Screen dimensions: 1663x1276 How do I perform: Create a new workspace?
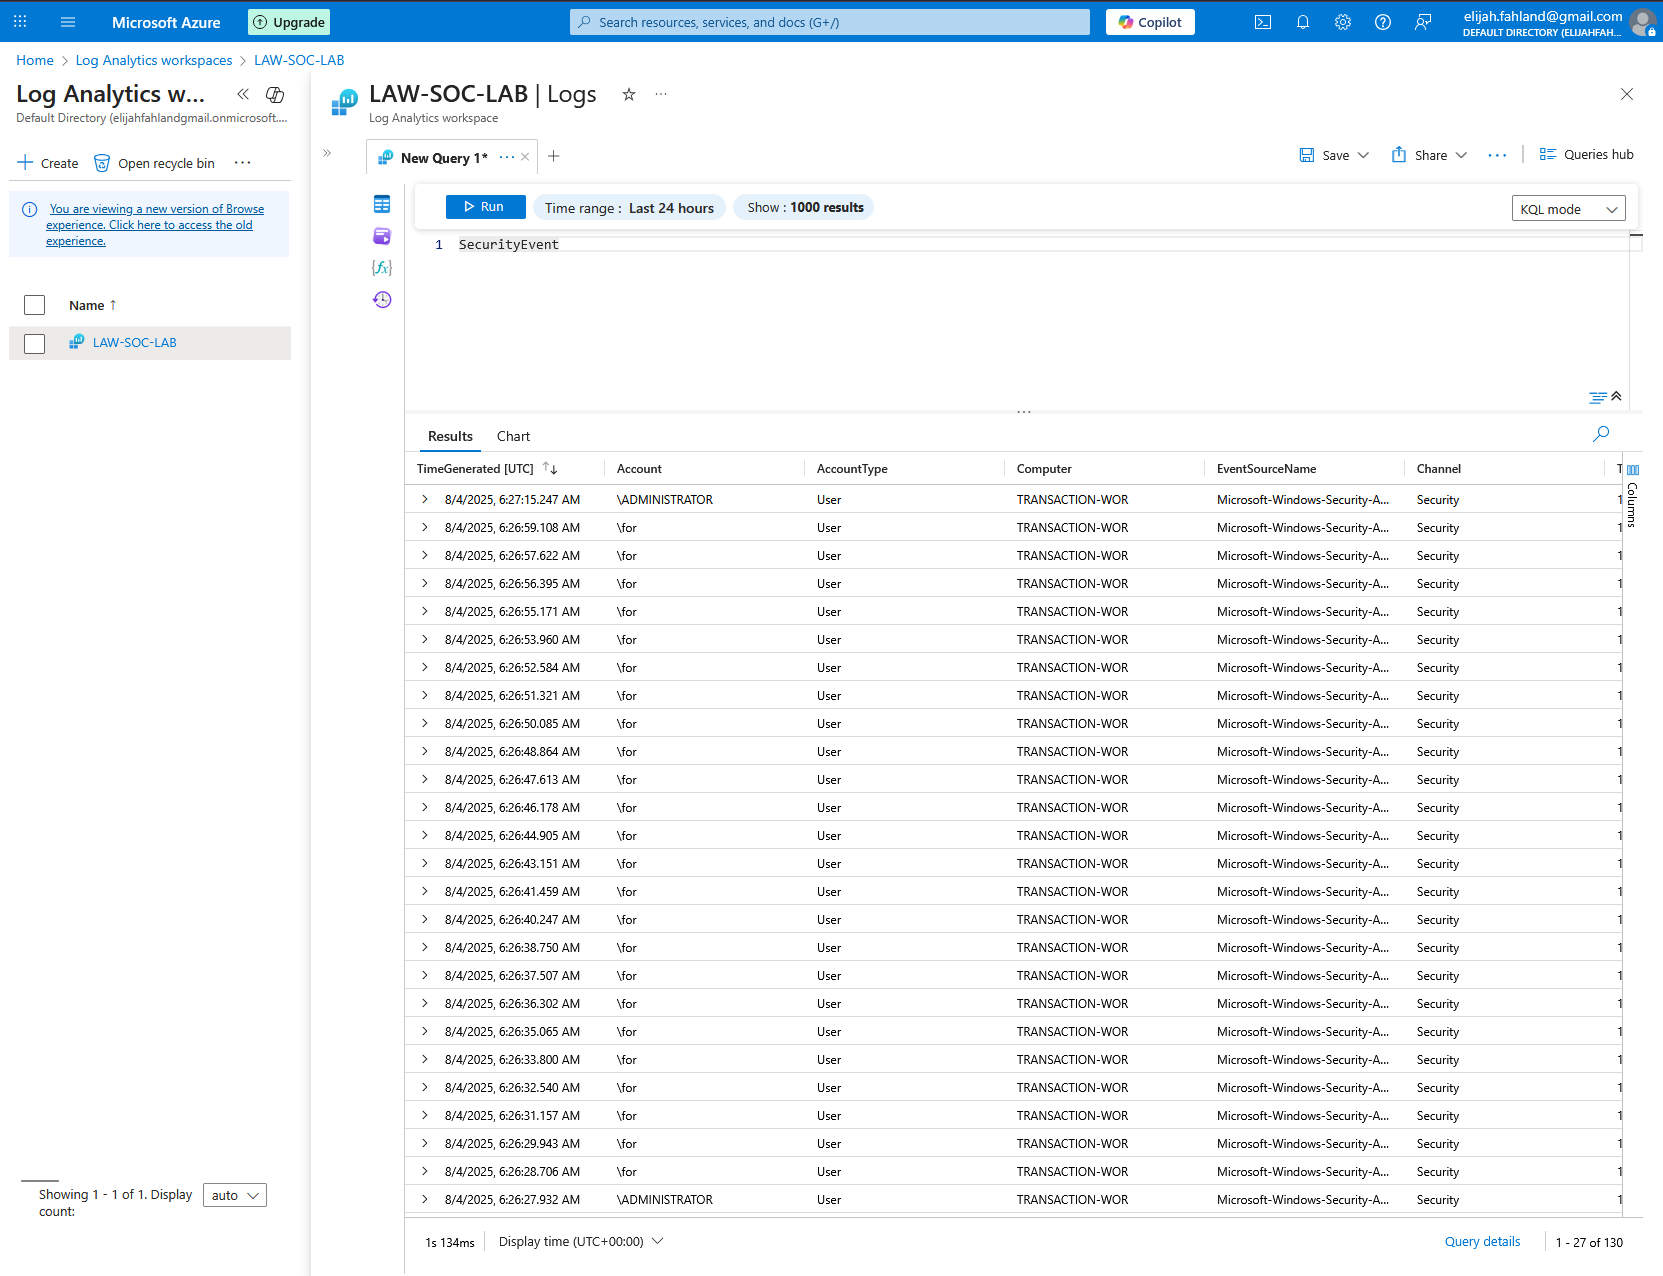[48, 163]
